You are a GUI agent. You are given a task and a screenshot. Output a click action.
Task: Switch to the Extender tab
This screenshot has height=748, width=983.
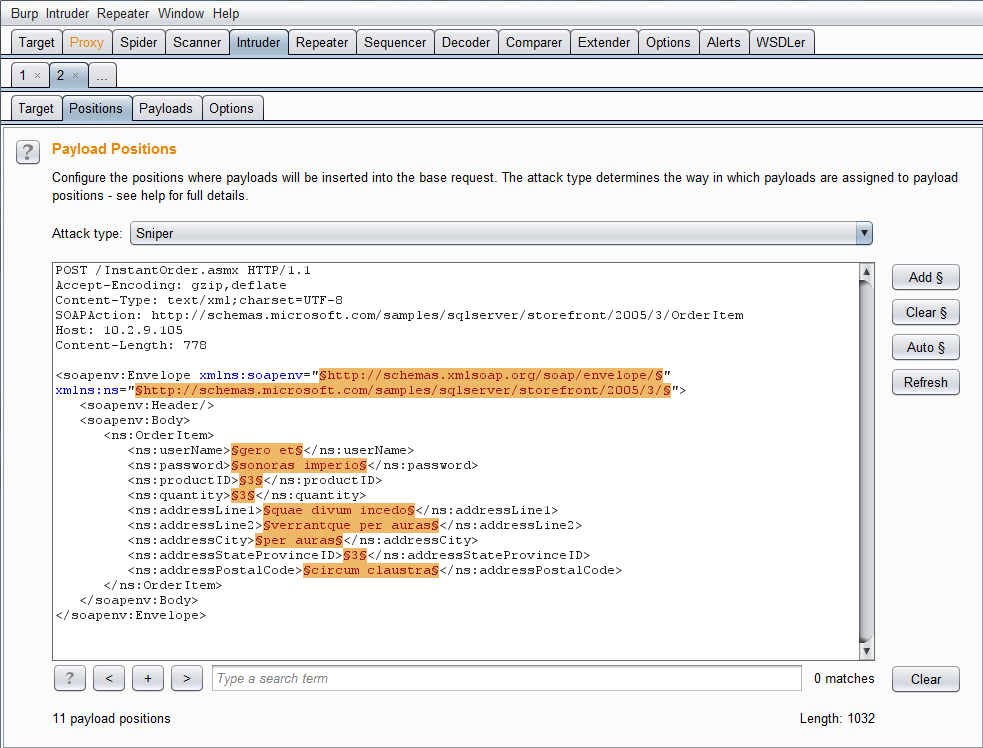pyautogui.click(x=604, y=43)
